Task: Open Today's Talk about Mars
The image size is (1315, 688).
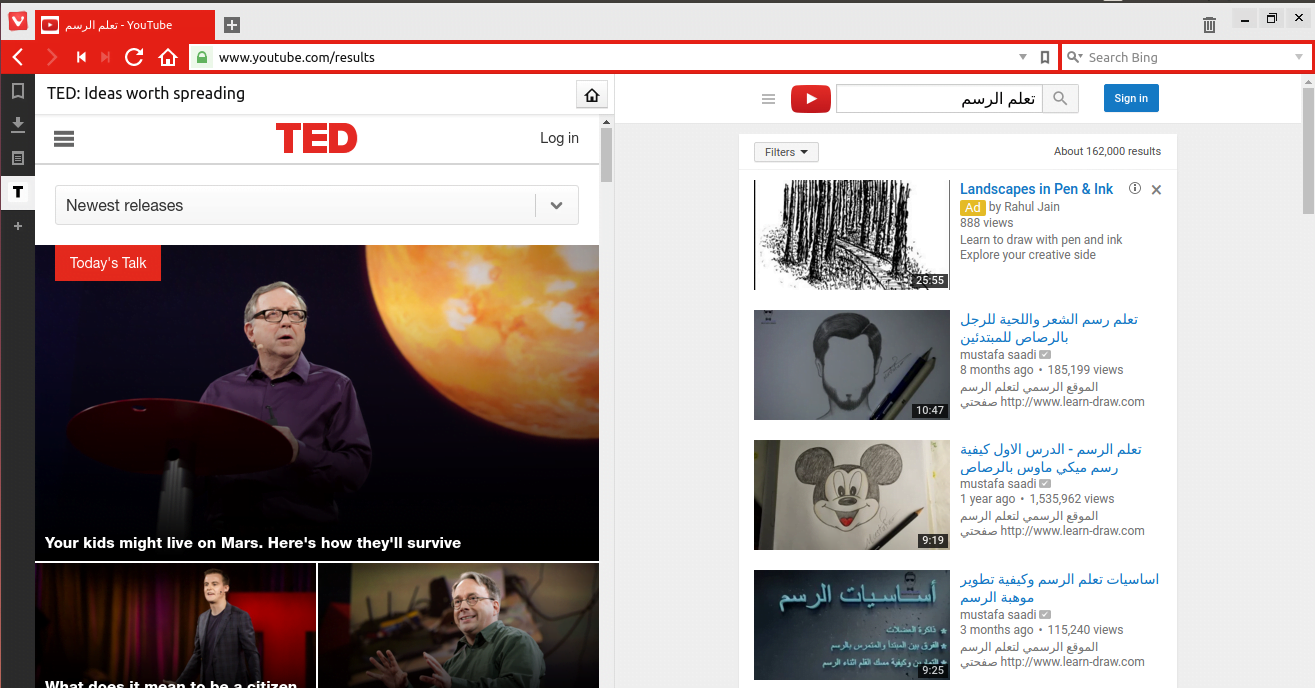Action: (x=317, y=403)
